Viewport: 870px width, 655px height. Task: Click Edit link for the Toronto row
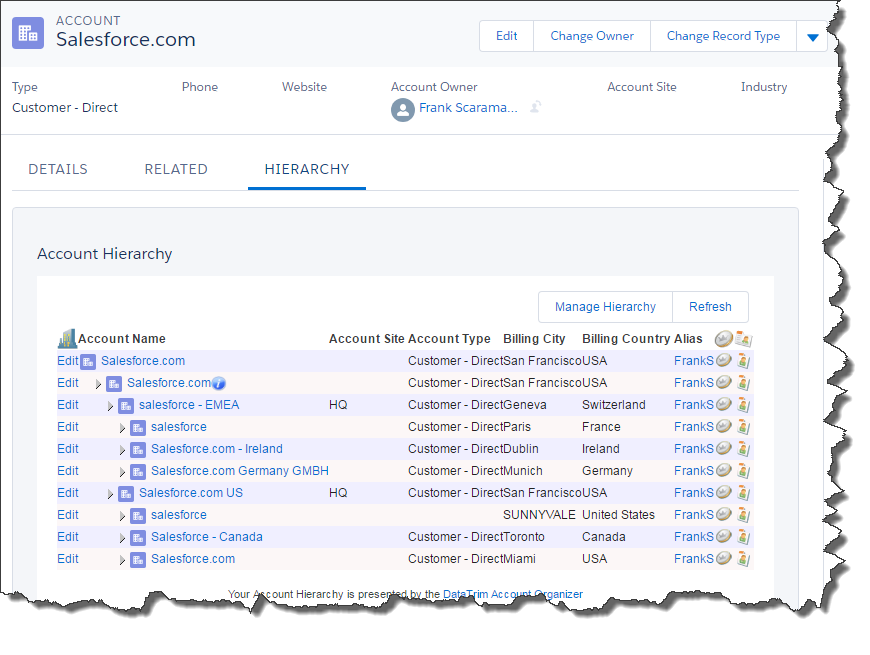coord(68,537)
